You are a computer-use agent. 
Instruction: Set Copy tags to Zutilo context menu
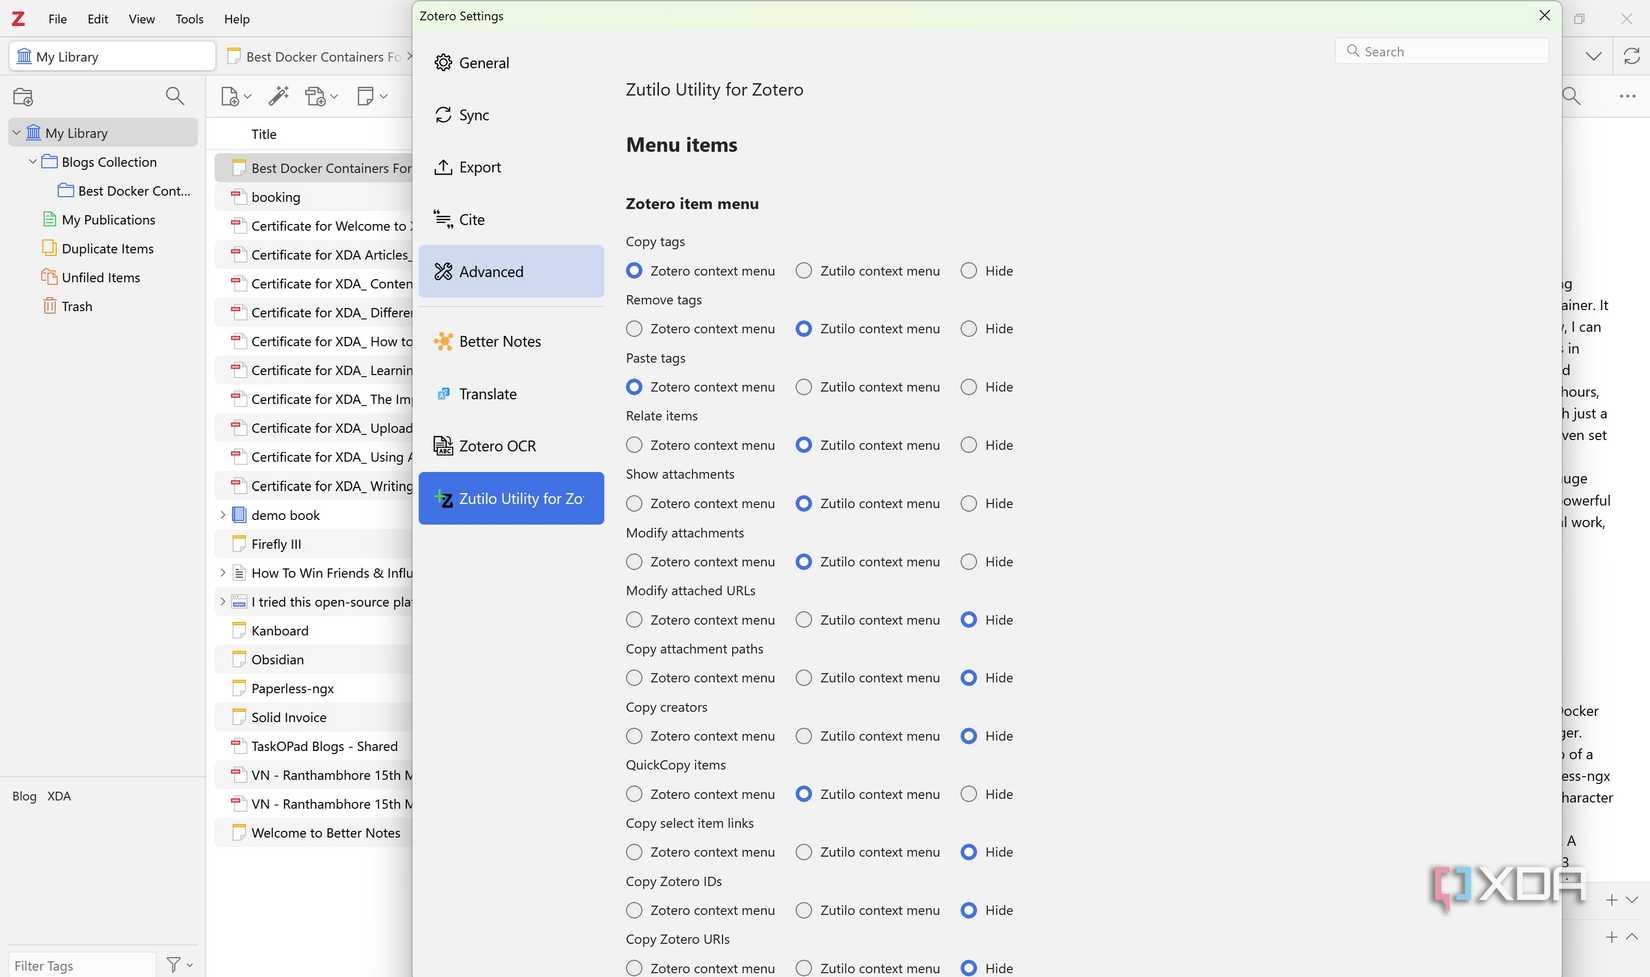point(804,271)
